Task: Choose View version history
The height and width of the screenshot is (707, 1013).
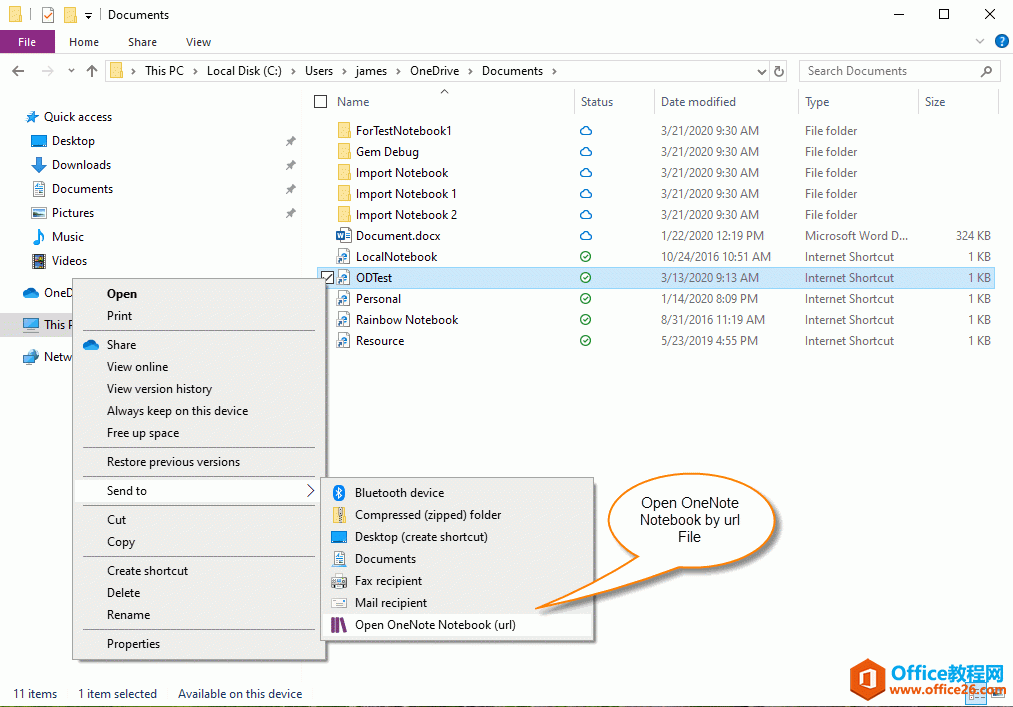Action: (198, 389)
